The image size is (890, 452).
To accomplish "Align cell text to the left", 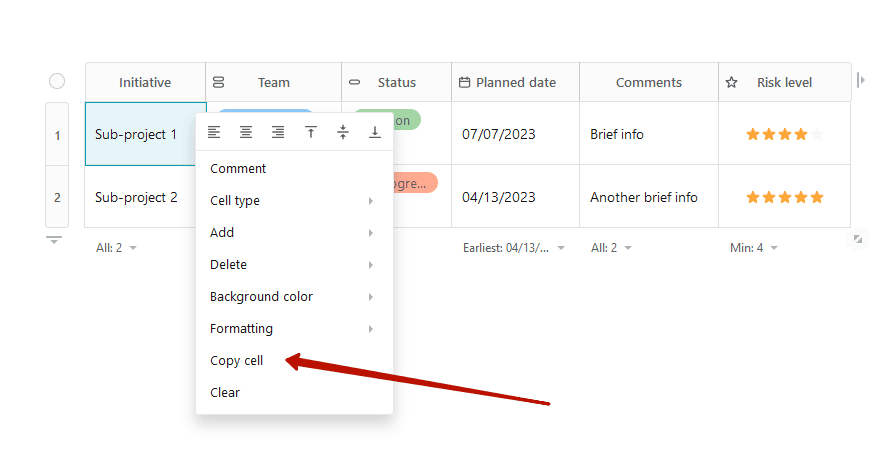I will coord(214,132).
